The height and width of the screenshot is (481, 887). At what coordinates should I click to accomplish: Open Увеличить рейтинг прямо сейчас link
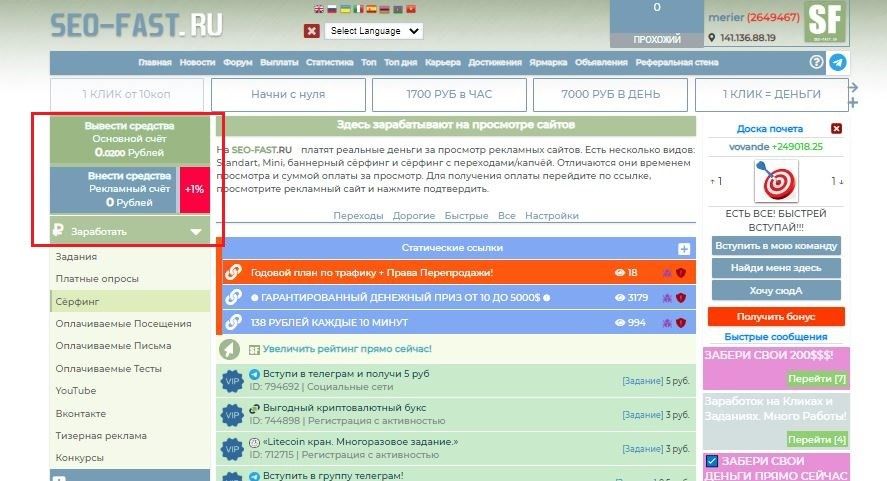click(x=347, y=349)
